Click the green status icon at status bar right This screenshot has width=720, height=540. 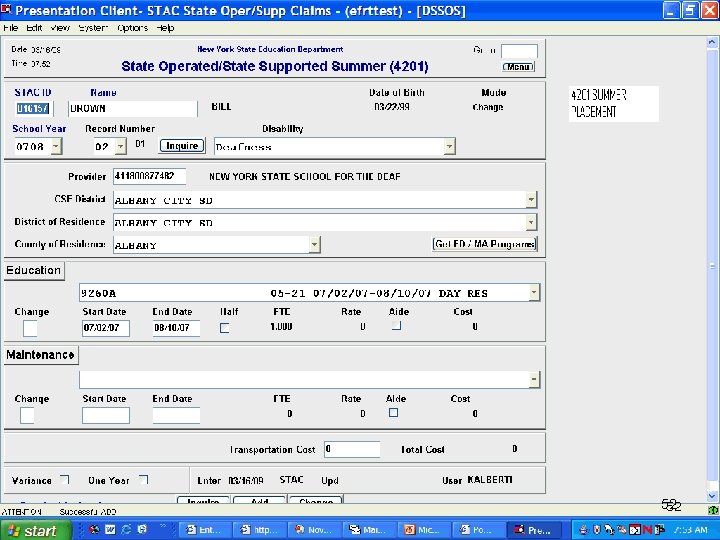point(713,510)
